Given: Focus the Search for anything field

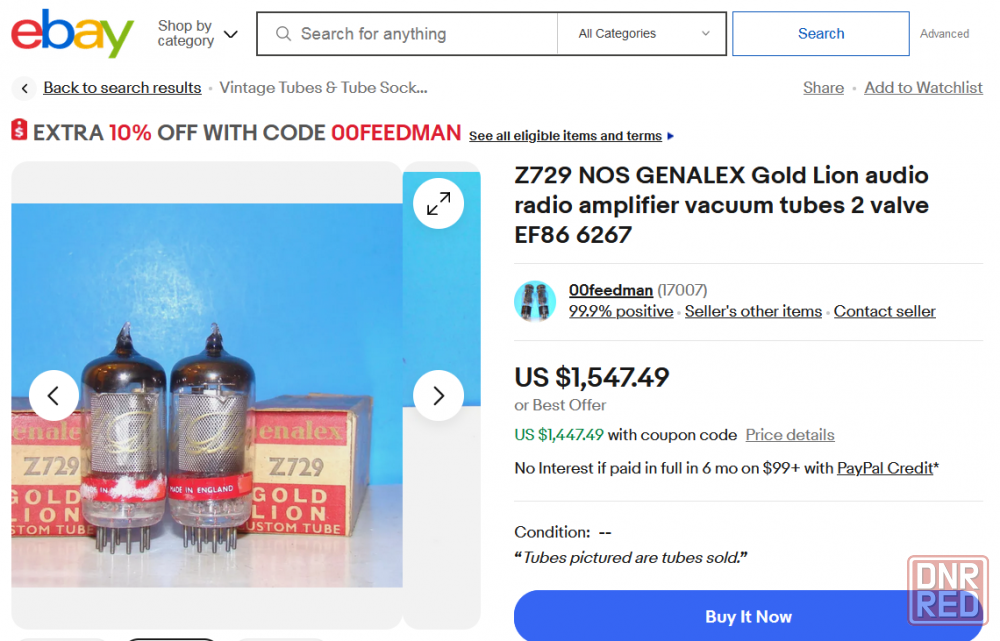Looking at the screenshot, I should point(408,34).
